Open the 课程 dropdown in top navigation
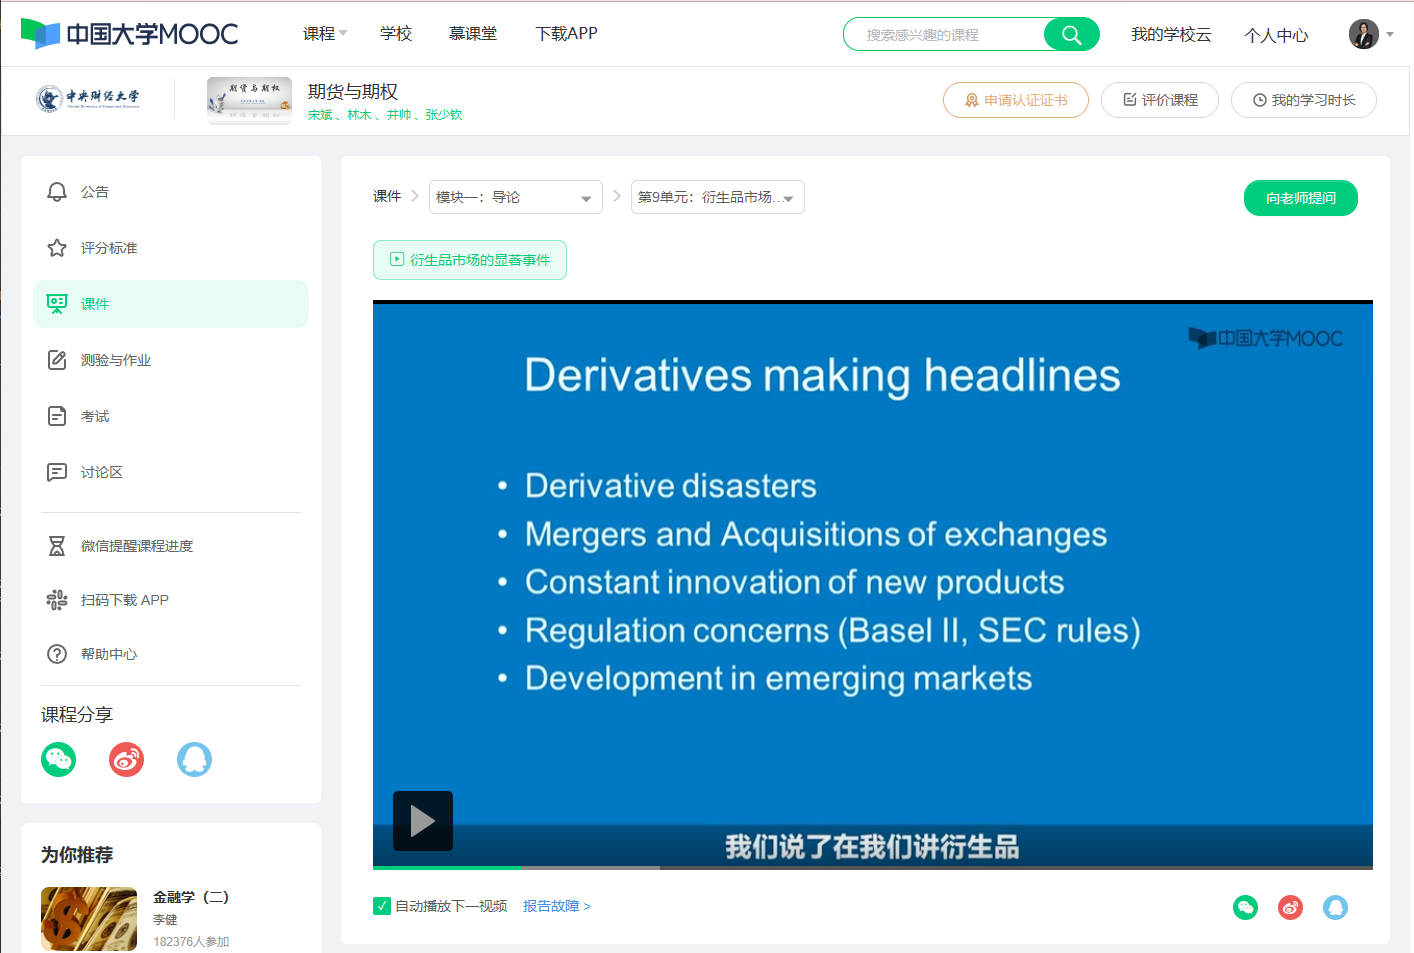Screen dimensions: 1414x953 [x=325, y=34]
